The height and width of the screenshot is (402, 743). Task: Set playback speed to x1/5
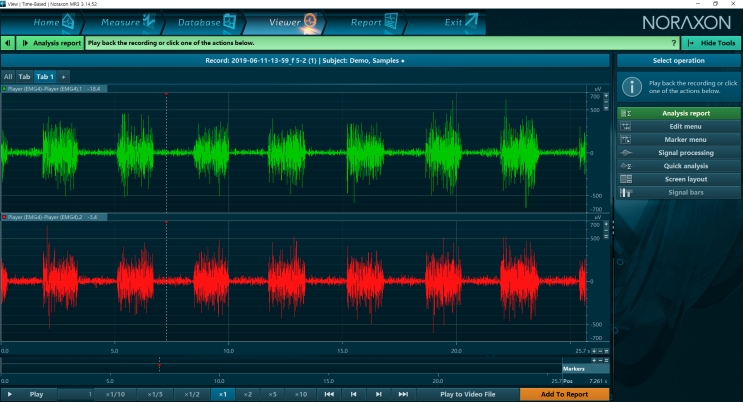155,394
